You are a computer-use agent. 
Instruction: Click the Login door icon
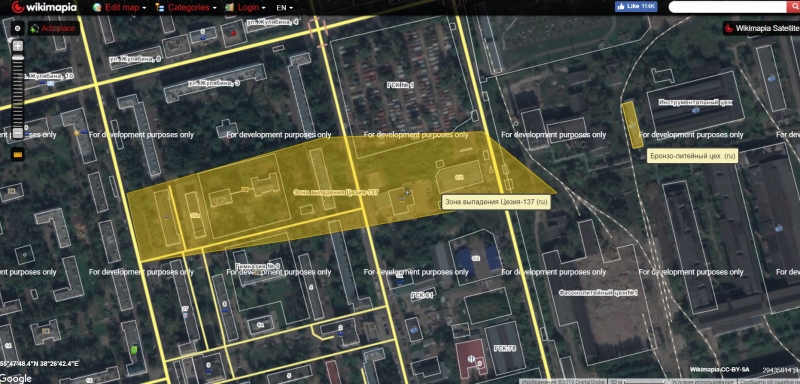[230, 8]
